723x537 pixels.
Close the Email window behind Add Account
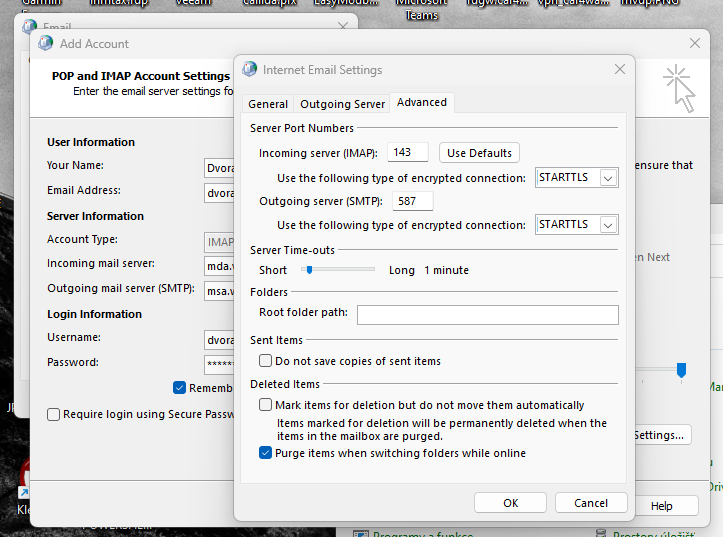(343, 26)
